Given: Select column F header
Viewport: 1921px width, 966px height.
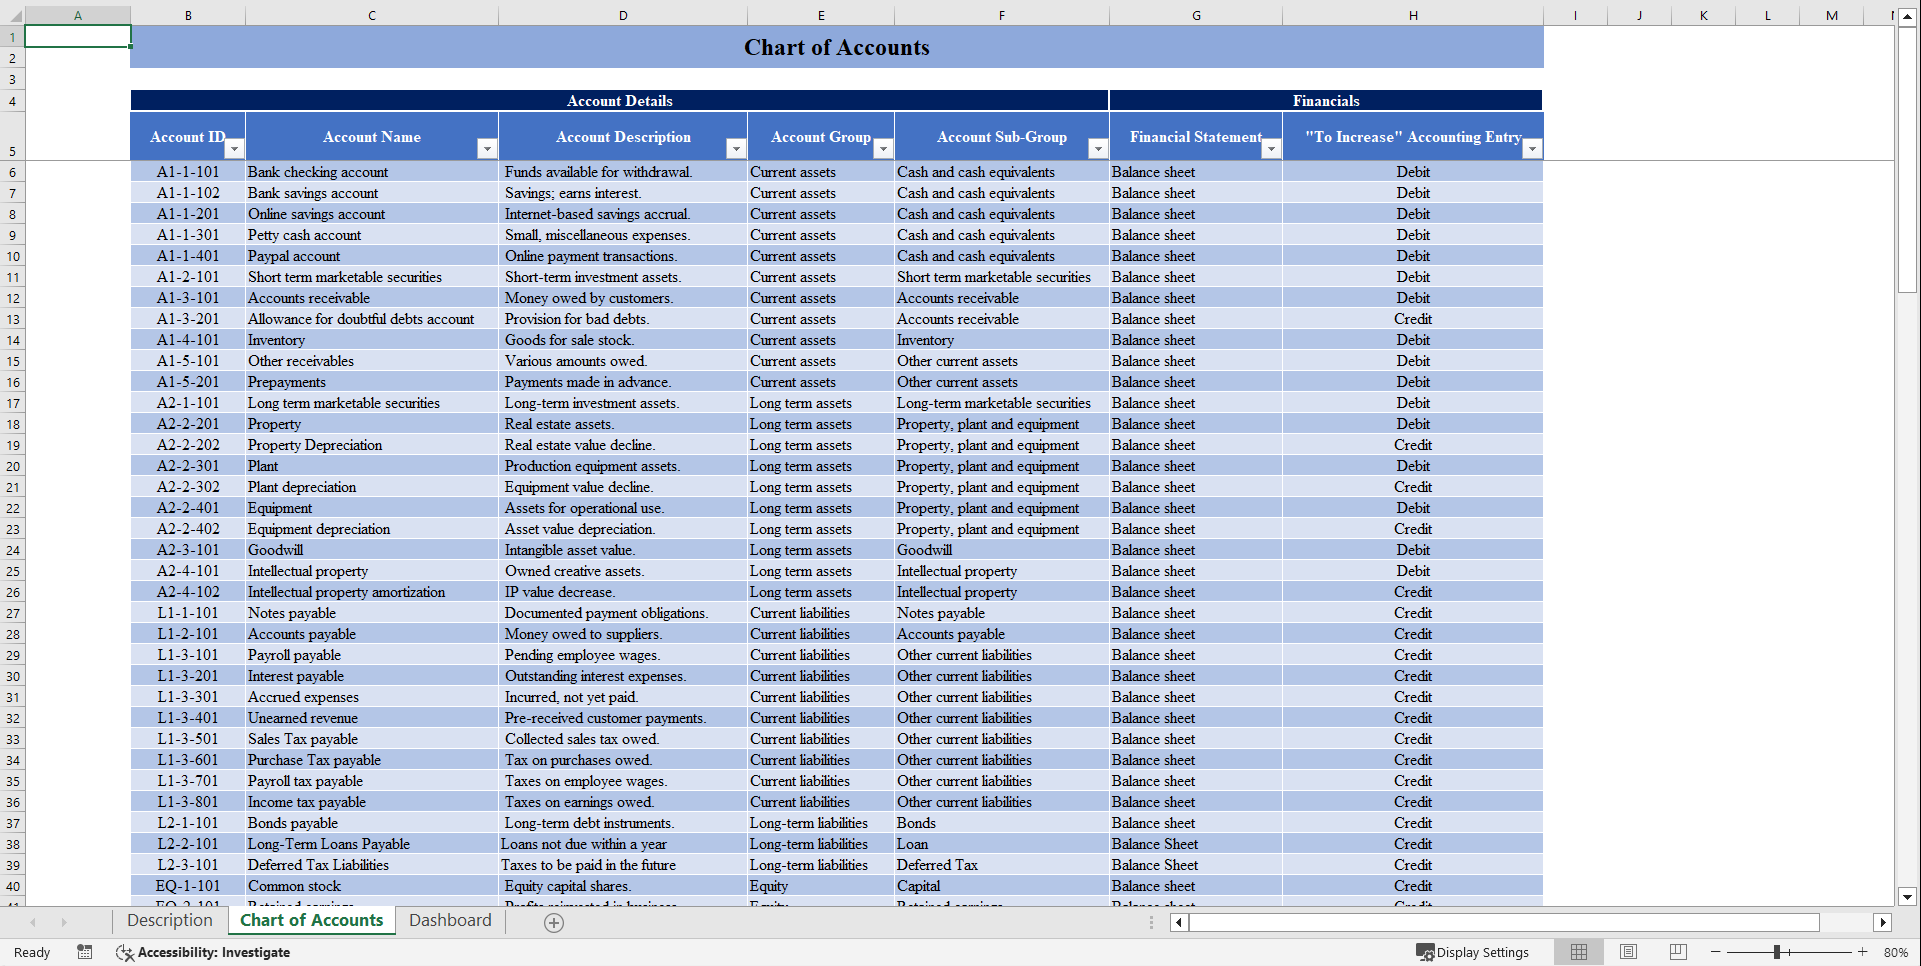Looking at the screenshot, I should pos(1001,15).
